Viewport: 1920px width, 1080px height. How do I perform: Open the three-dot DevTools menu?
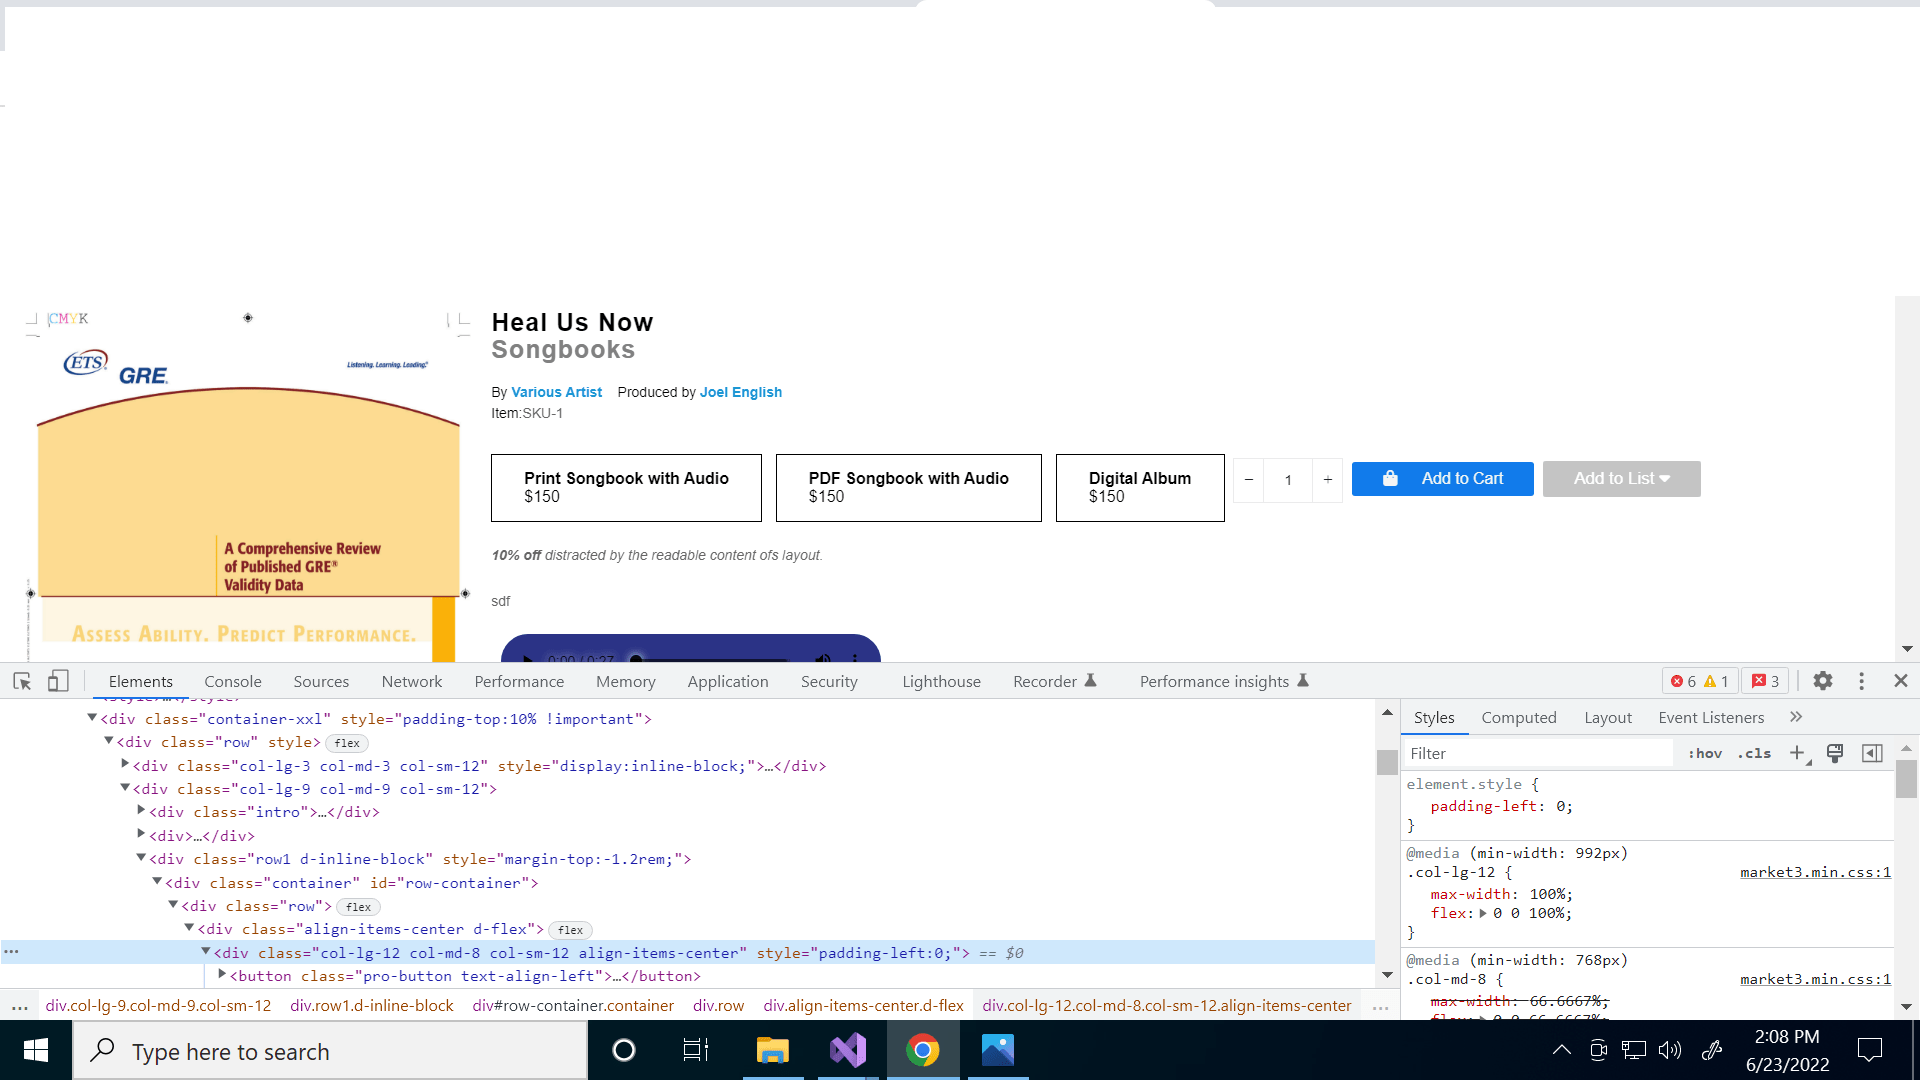coord(1861,681)
